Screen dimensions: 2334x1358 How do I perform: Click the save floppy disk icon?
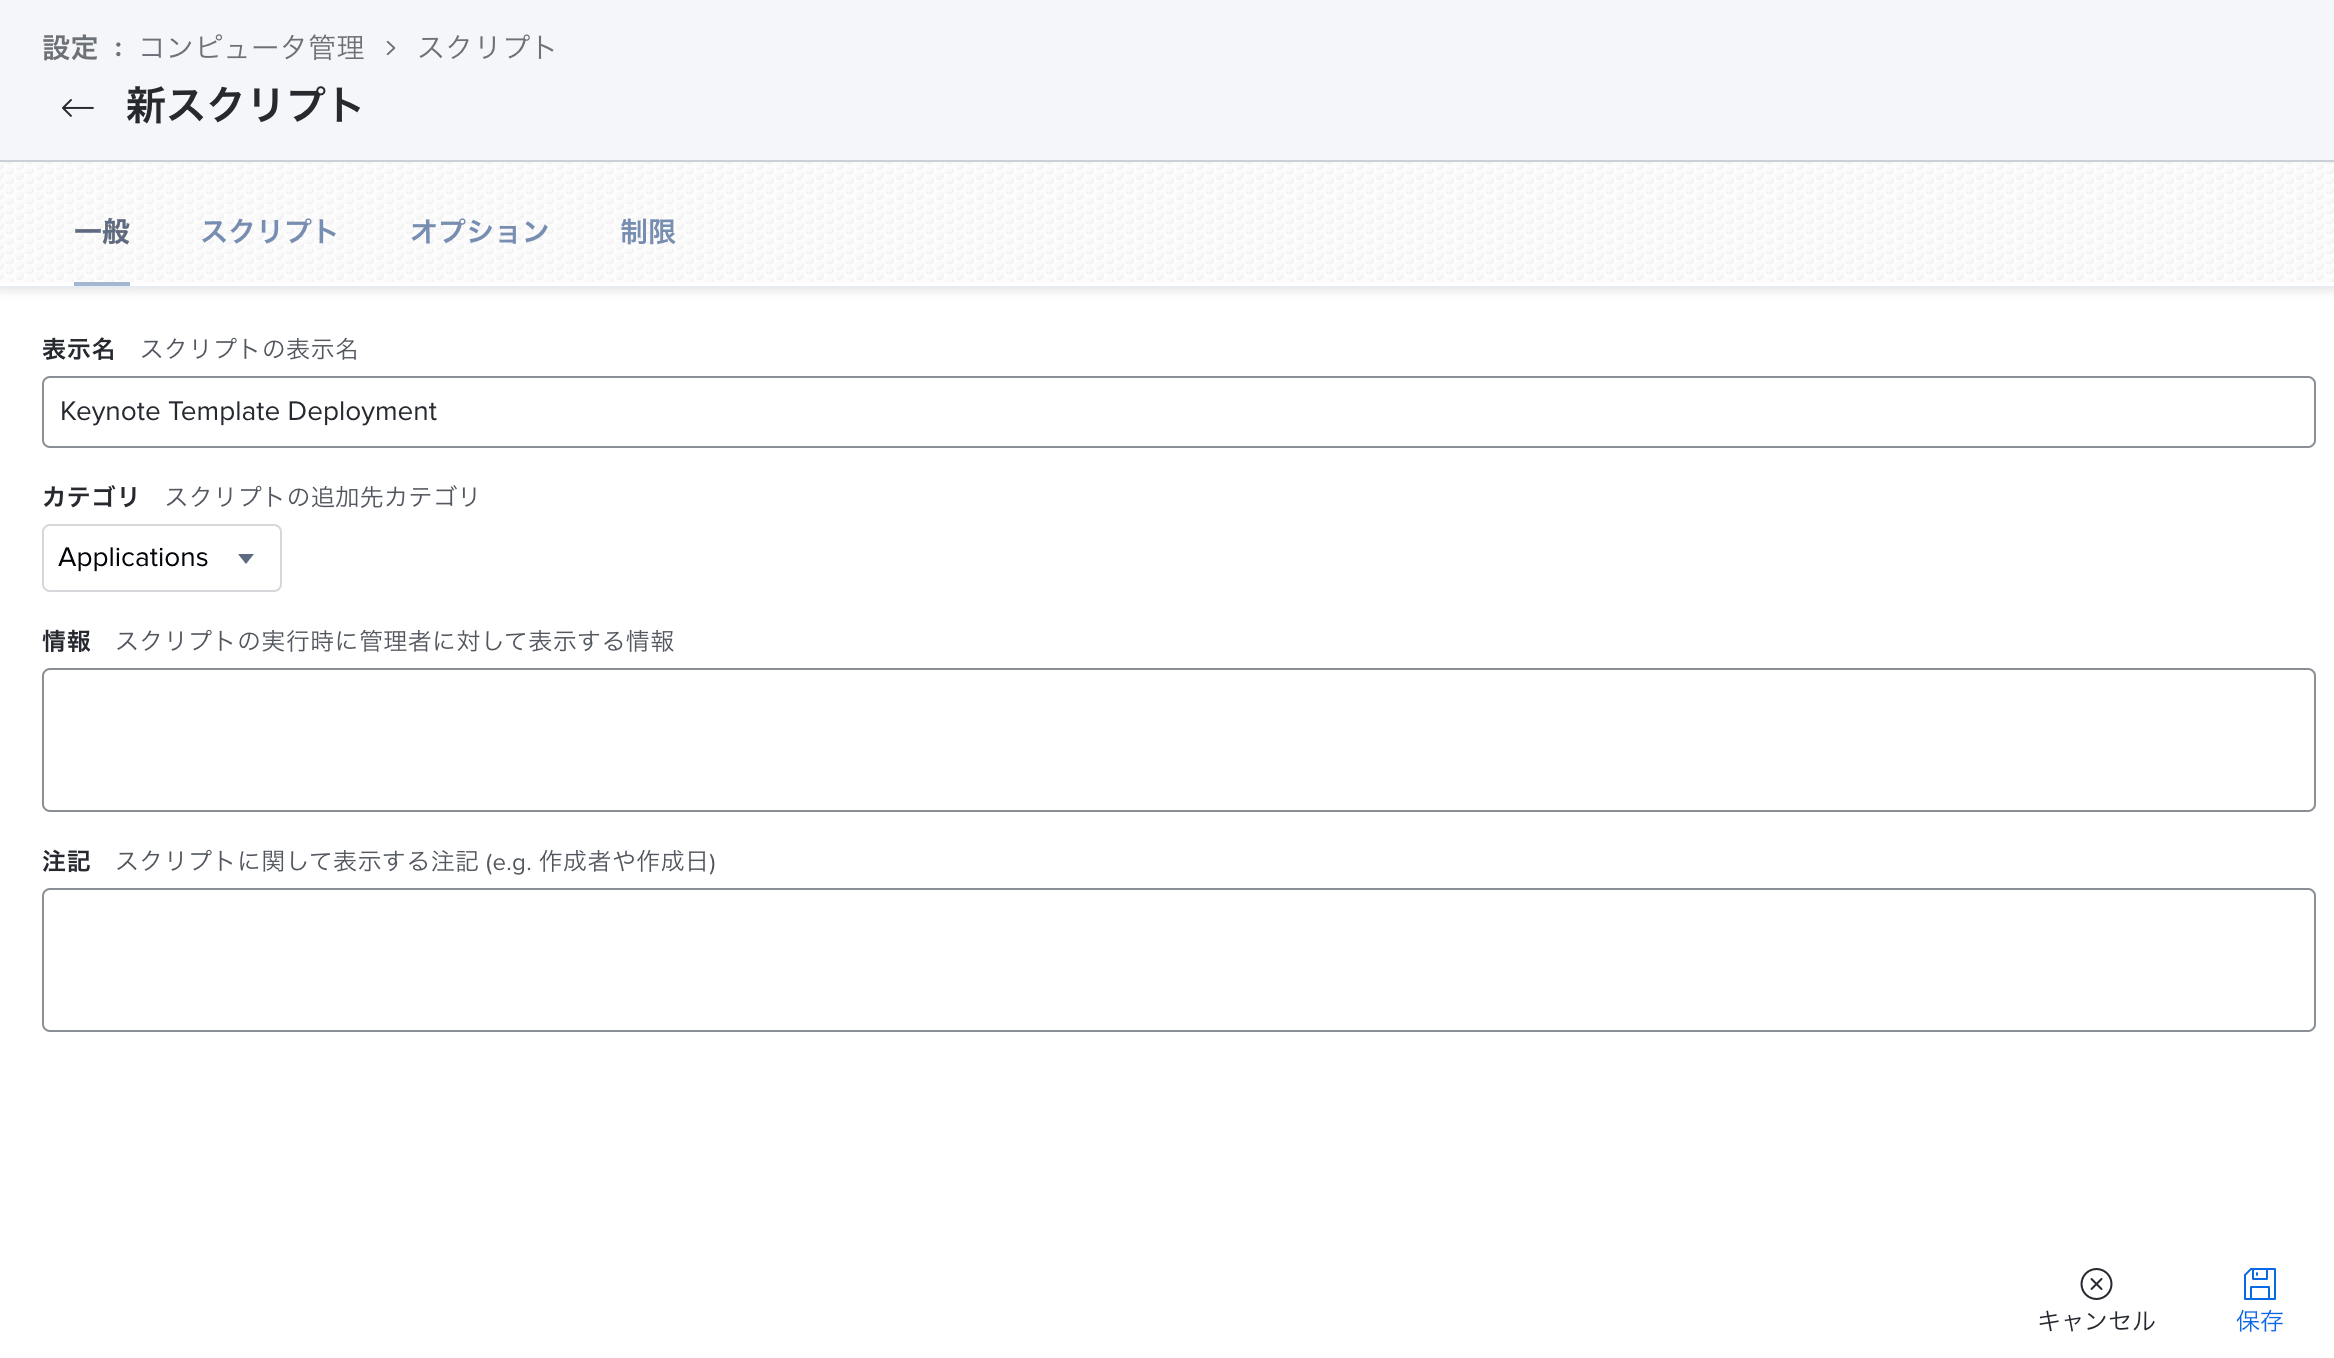tap(2259, 1283)
